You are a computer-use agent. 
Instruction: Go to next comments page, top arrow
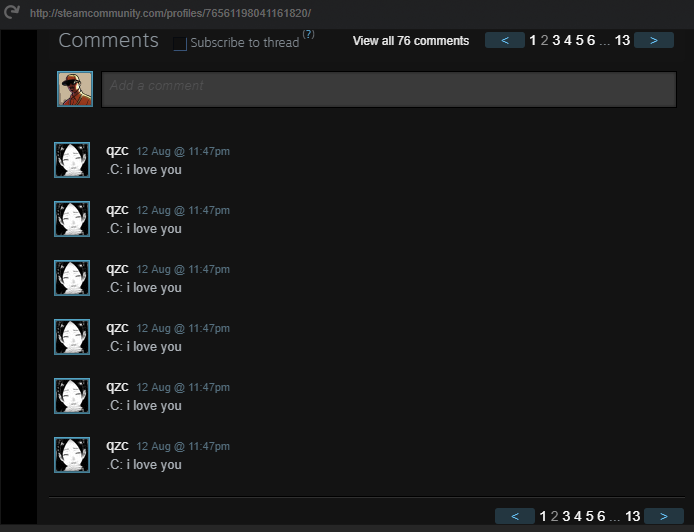[654, 40]
